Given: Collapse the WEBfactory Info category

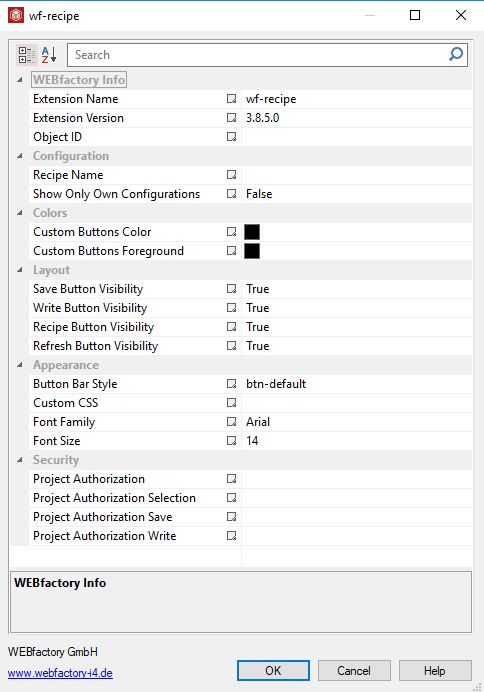Looking at the screenshot, I should point(20,80).
